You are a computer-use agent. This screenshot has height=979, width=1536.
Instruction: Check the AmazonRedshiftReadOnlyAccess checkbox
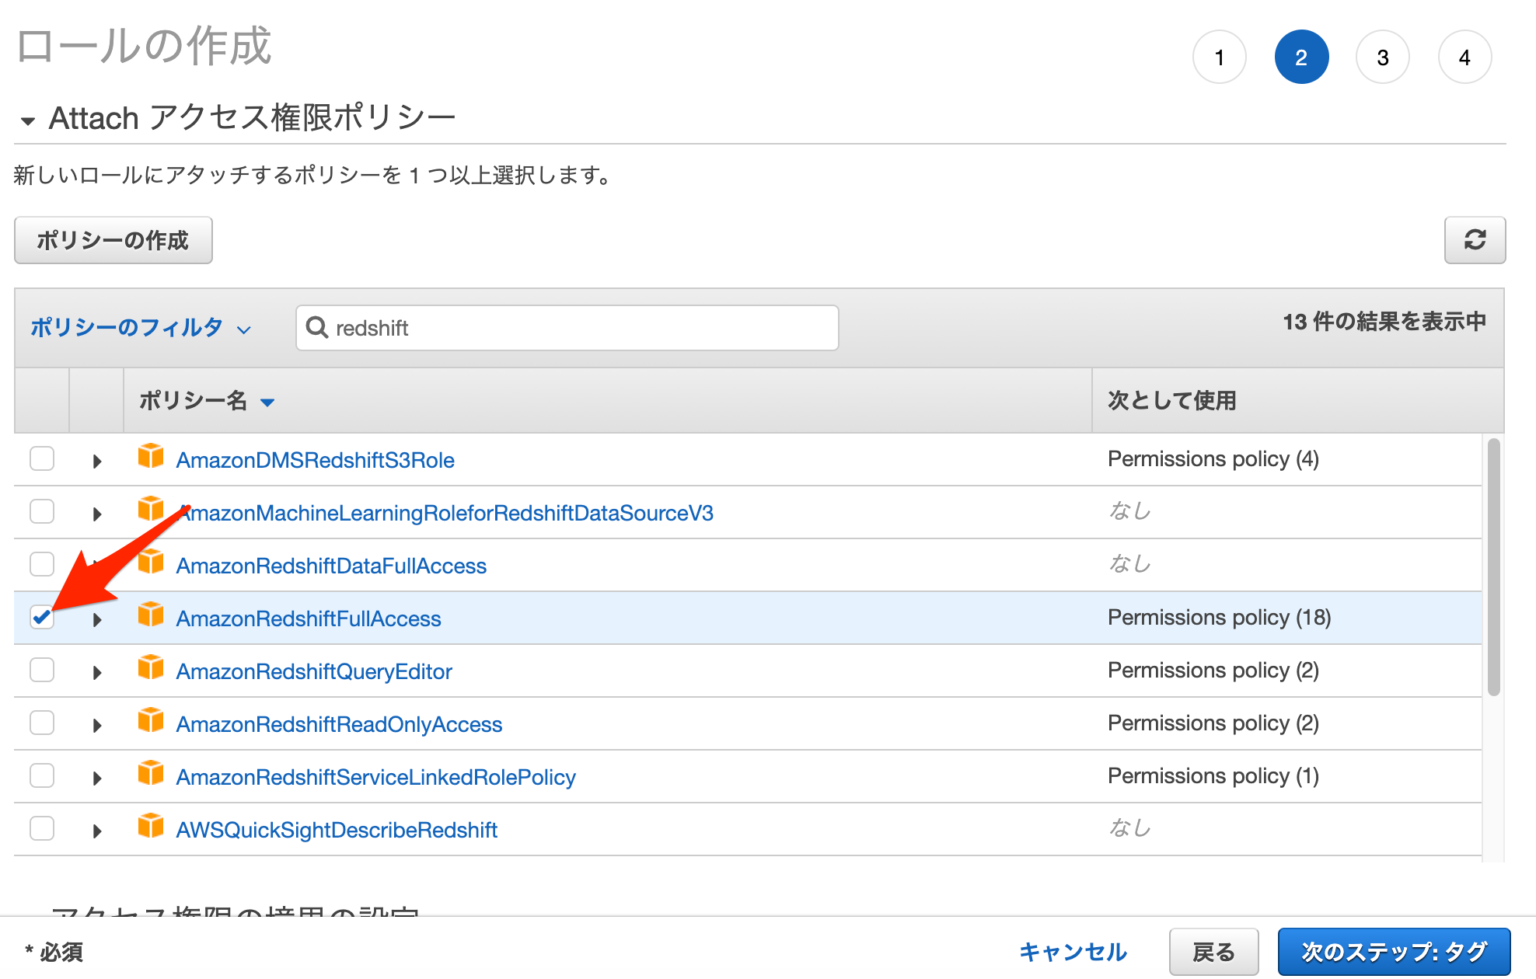(41, 723)
